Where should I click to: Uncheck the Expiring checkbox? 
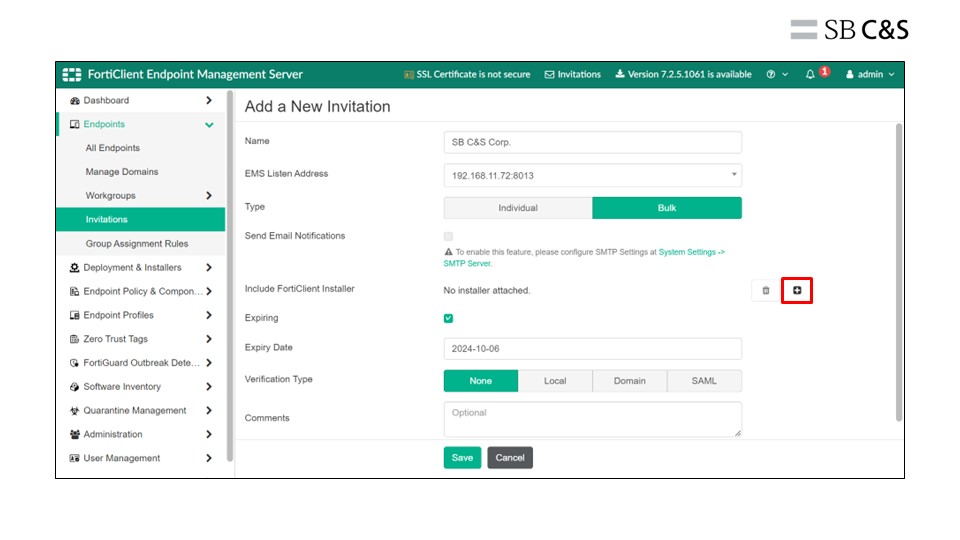[448, 318]
